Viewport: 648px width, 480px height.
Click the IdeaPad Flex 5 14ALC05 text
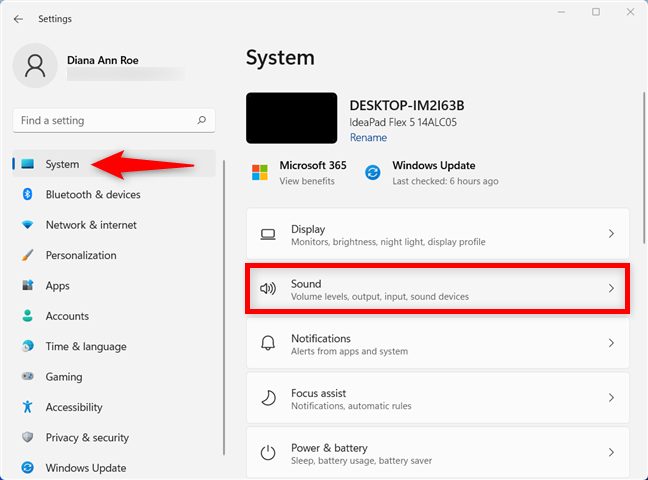pos(403,122)
